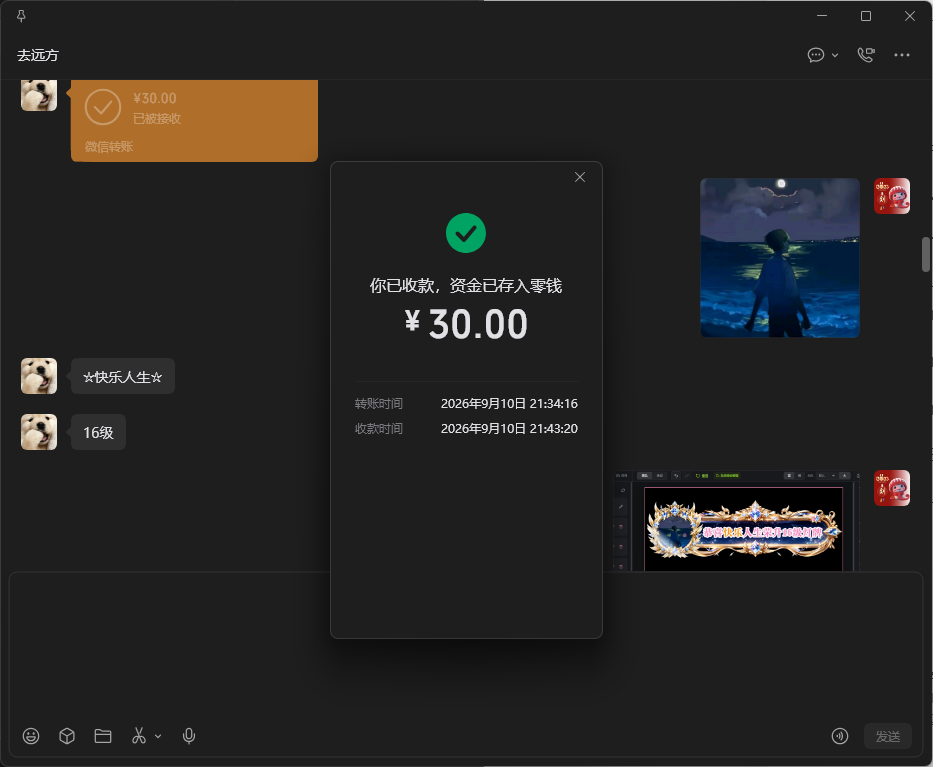Open the send file folder icon

[x=103, y=736]
